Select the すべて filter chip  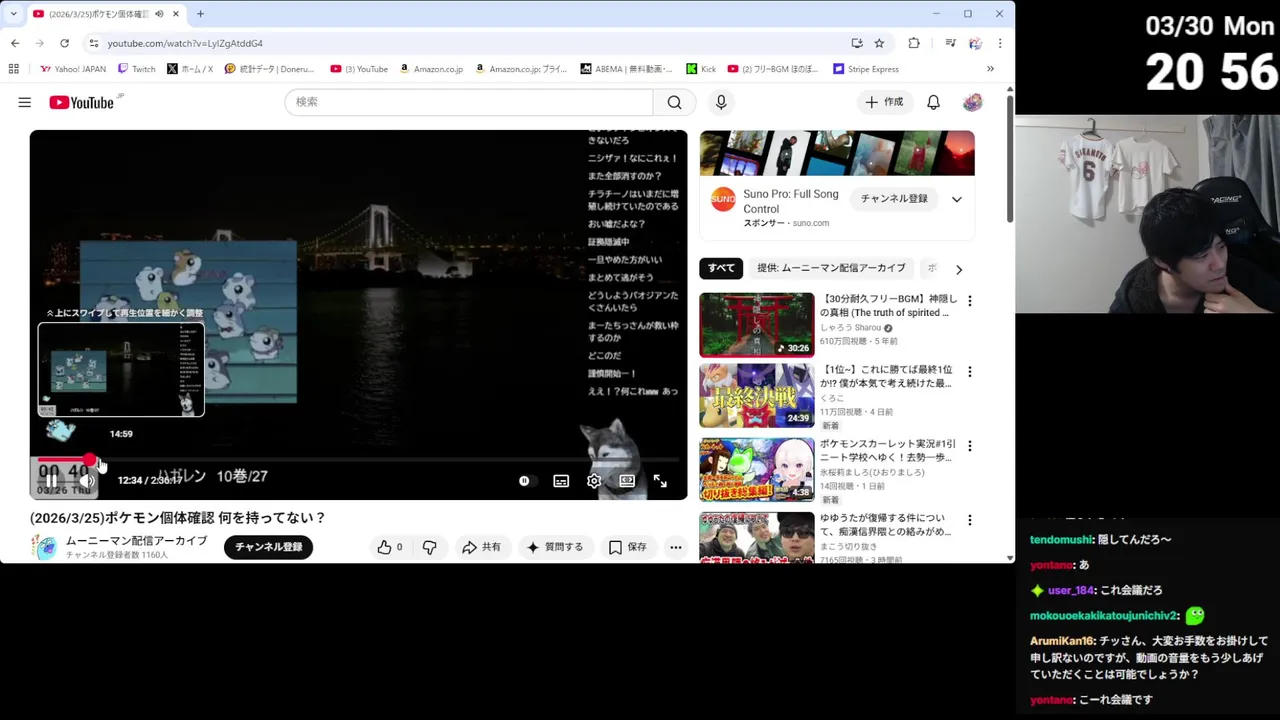721,268
